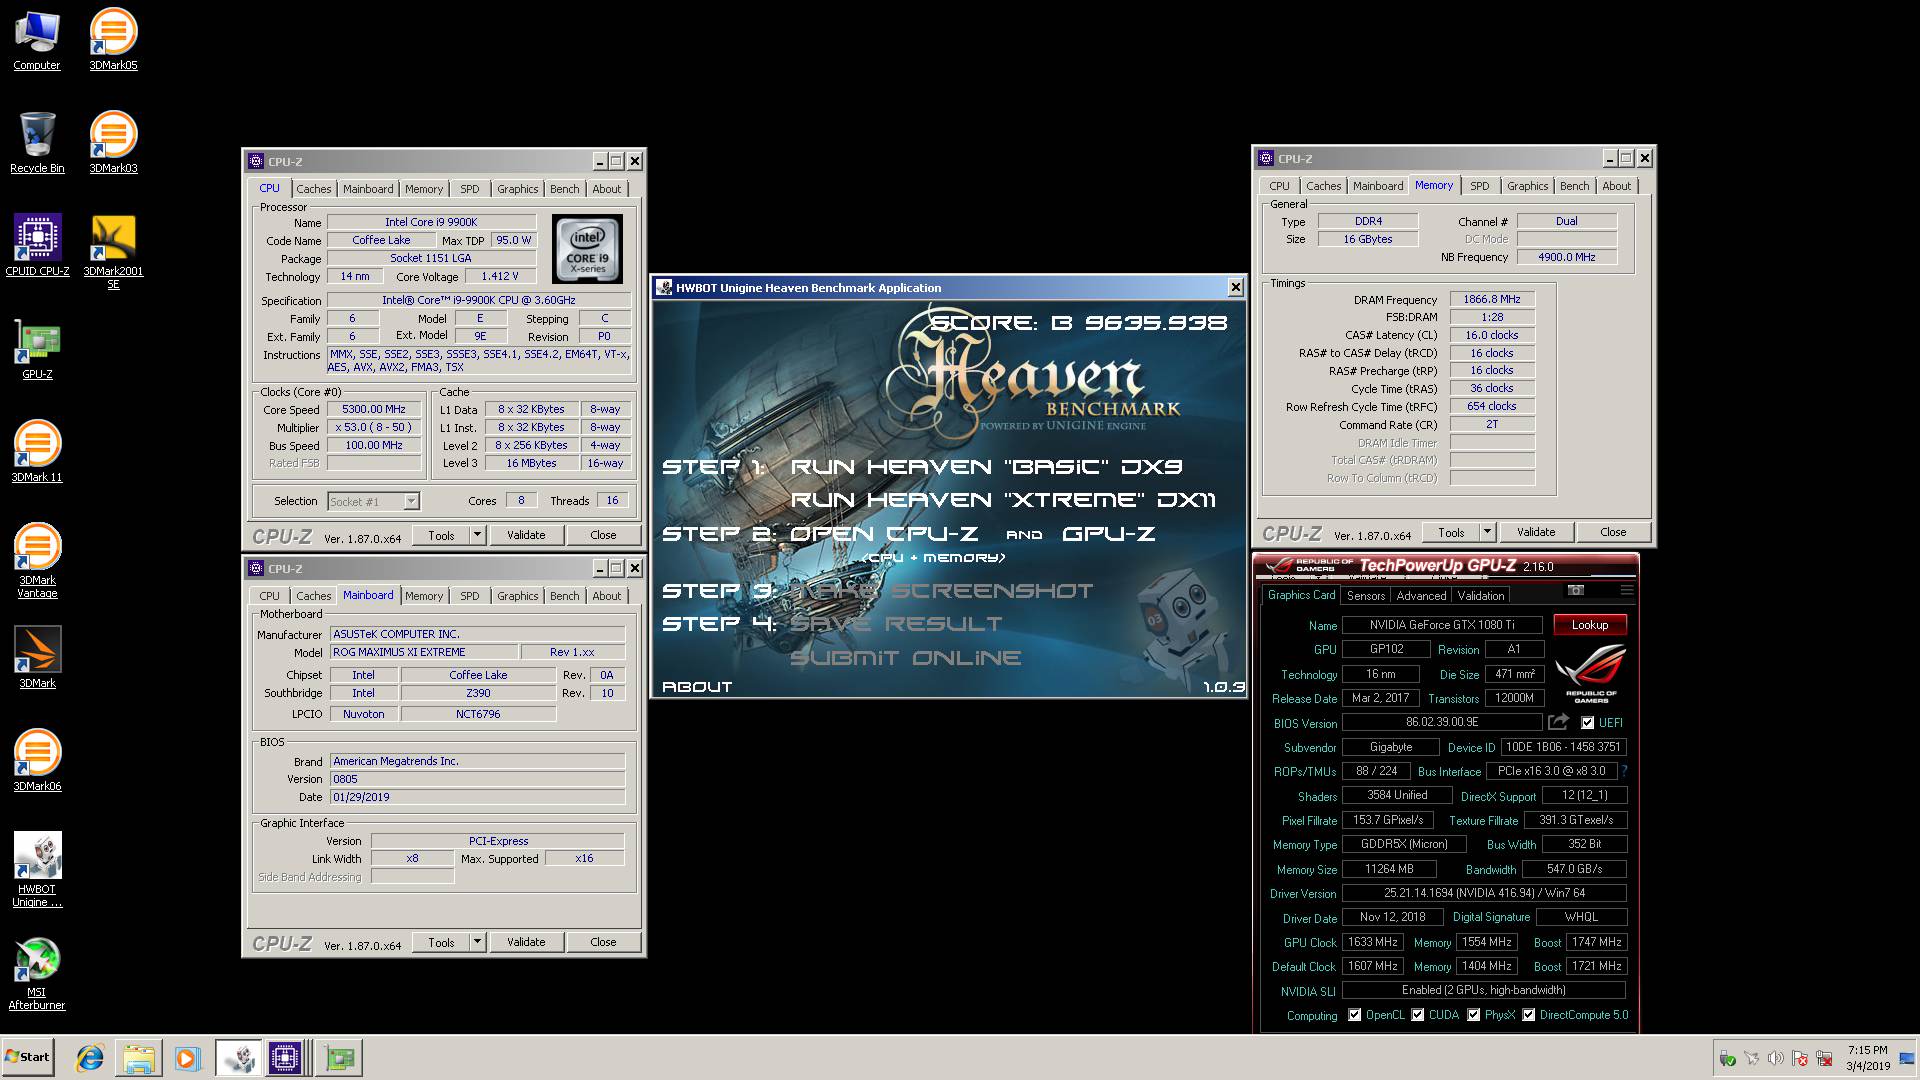The image size is (1920, 1080).
Task: Click ROG MAXIMUS XI EXTREME model text
Action: point(399,652)
